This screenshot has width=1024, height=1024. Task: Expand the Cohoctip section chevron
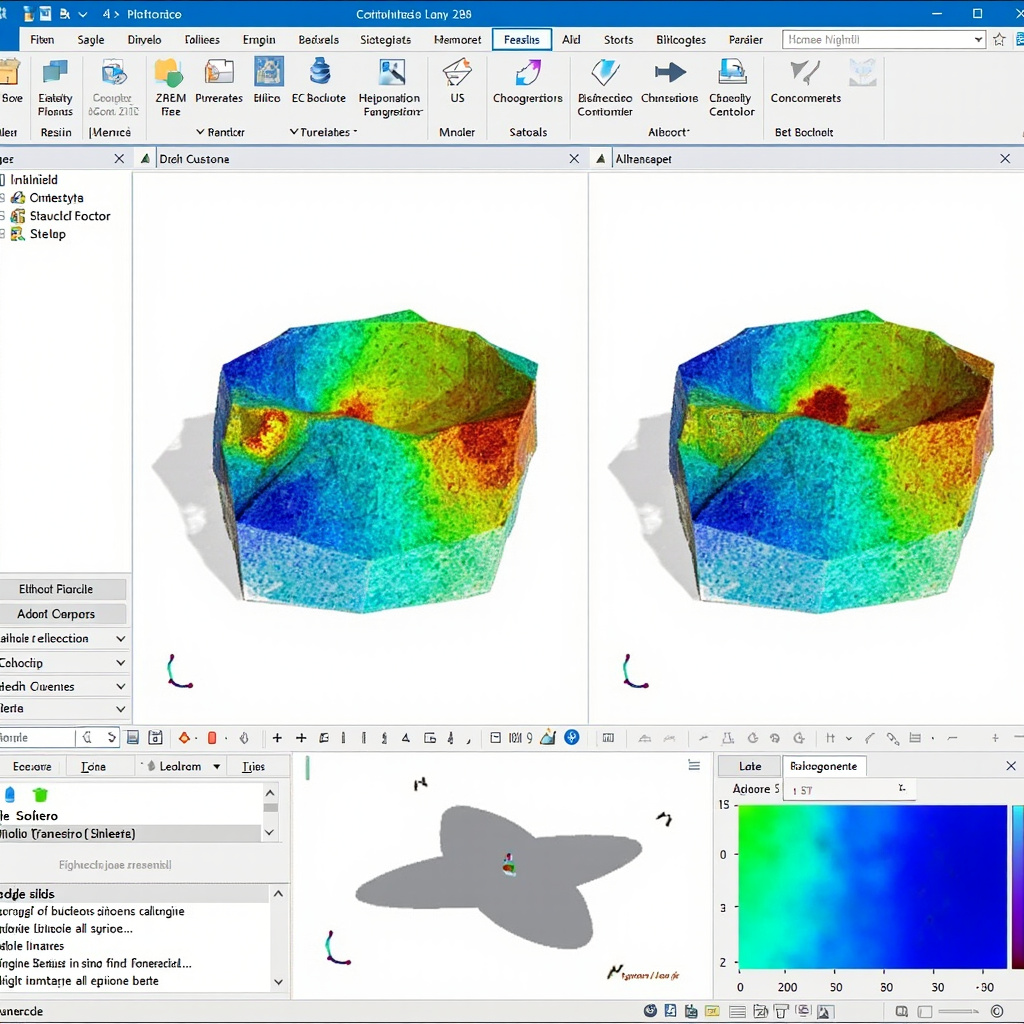click(120, 663)
